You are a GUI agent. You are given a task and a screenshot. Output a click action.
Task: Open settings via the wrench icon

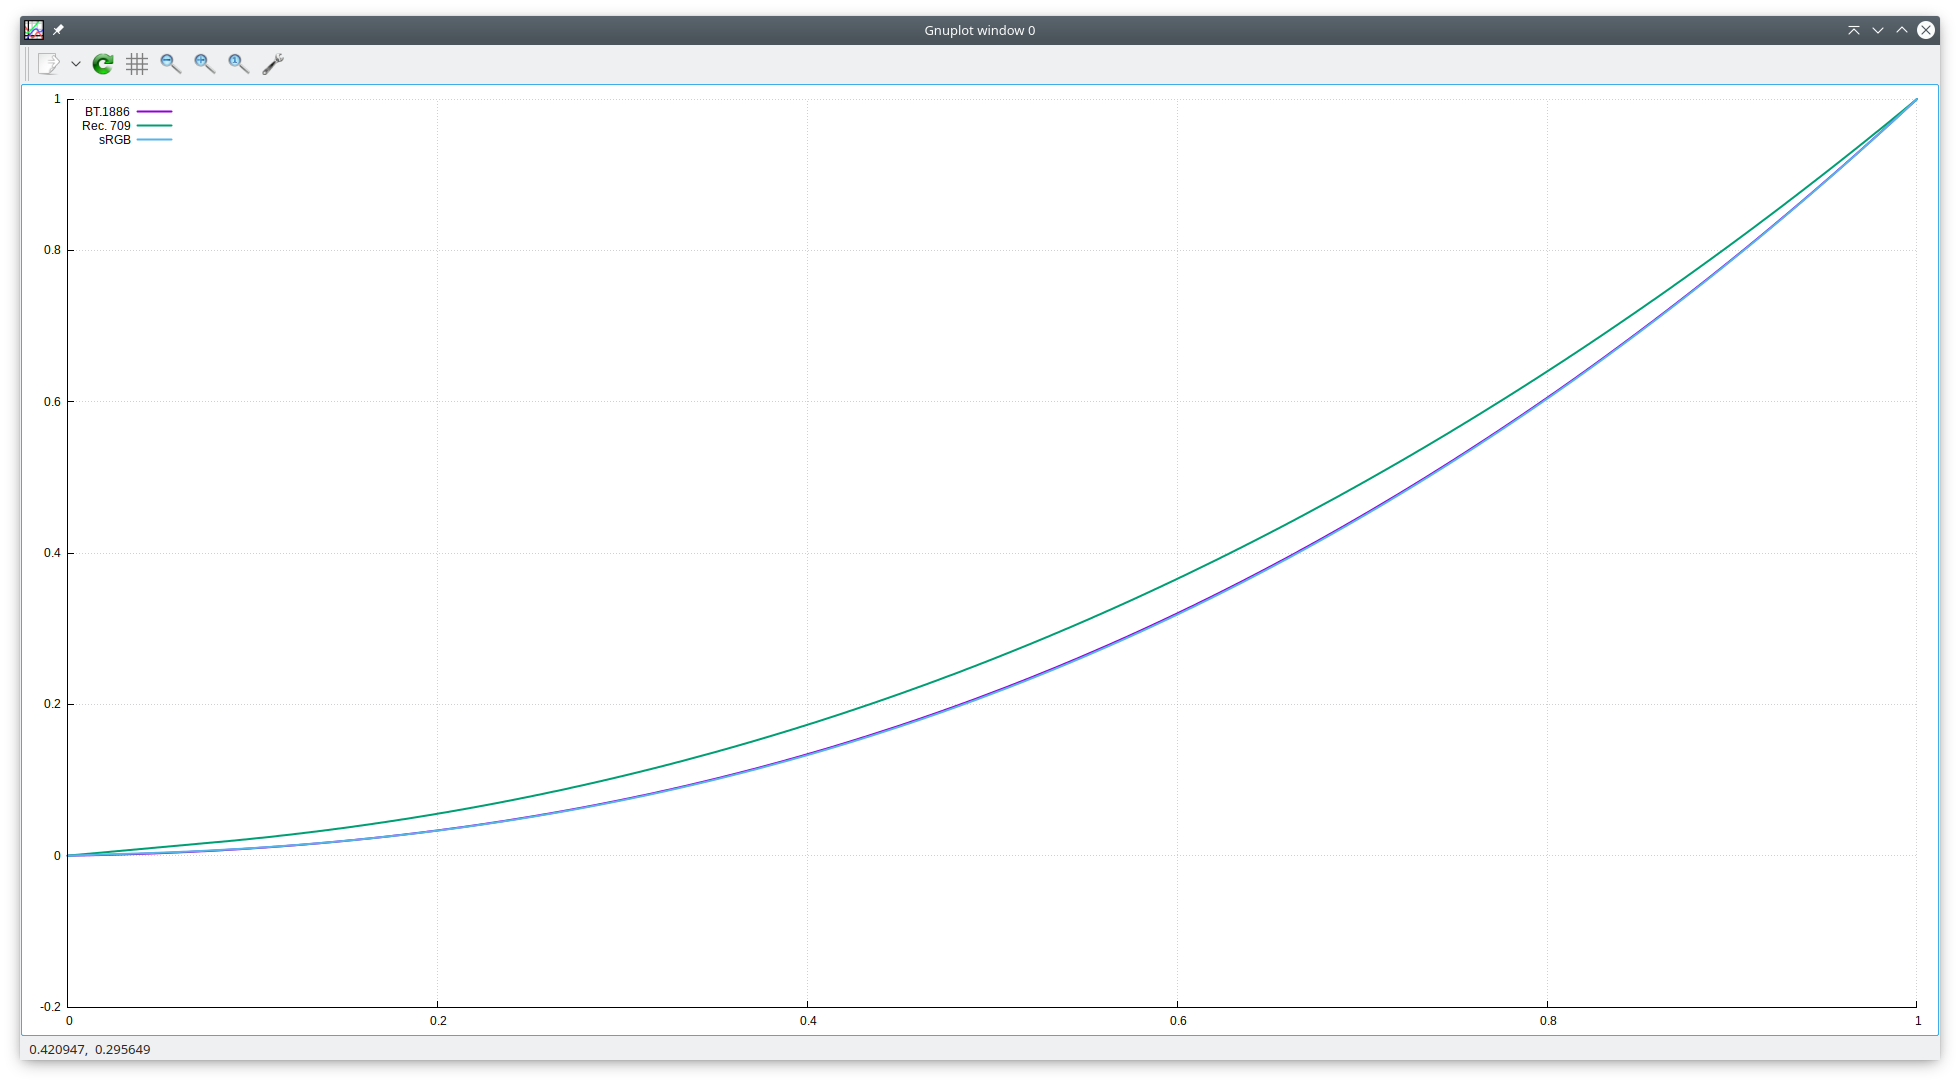[x=273, y=64]
